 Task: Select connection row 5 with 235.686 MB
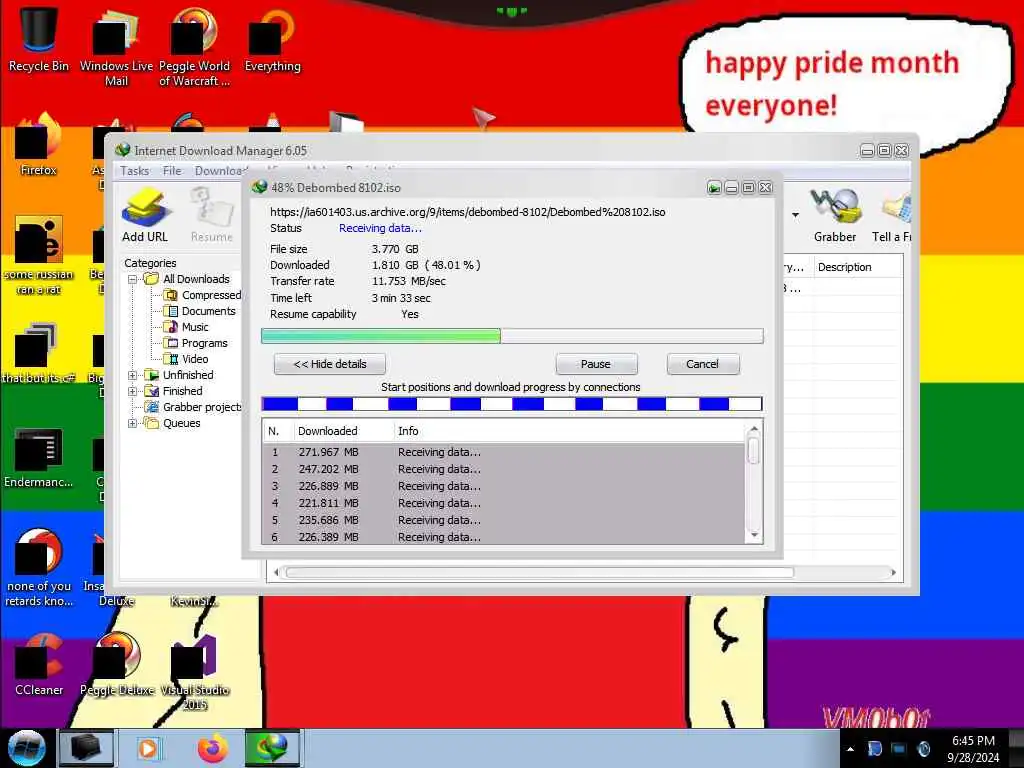[504, 520]
